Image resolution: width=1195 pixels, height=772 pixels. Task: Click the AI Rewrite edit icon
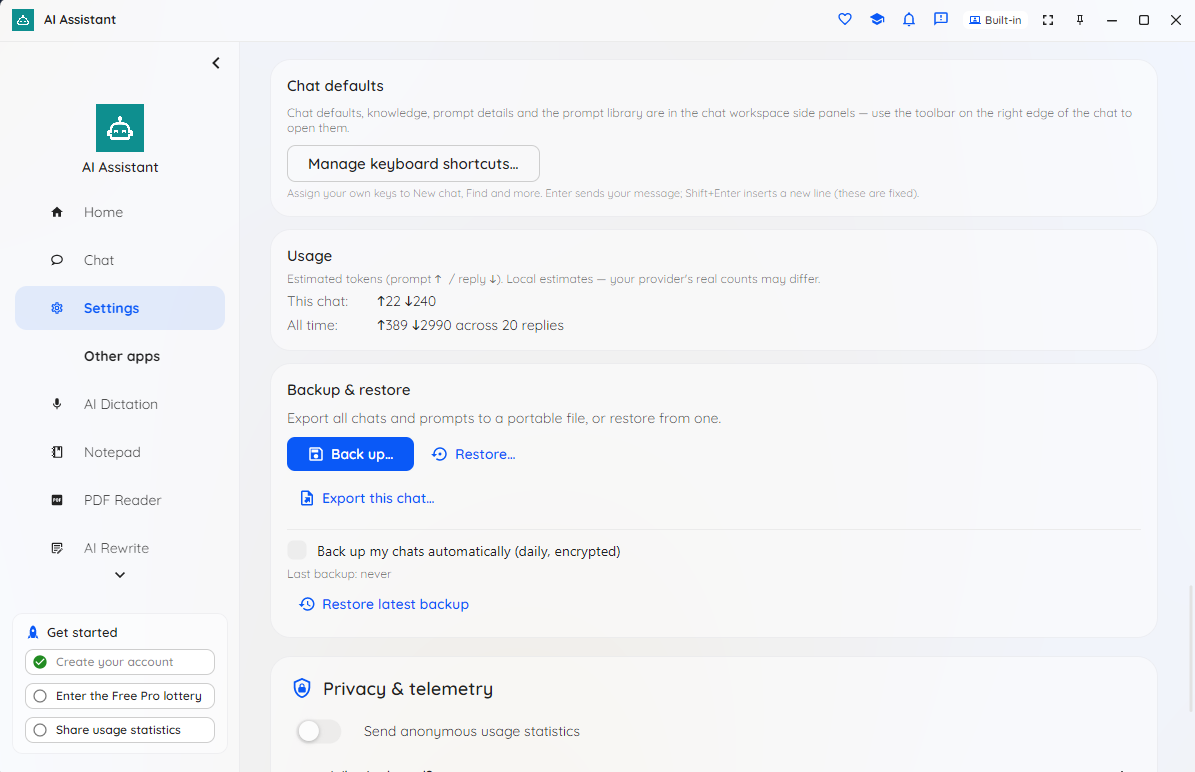57,548
